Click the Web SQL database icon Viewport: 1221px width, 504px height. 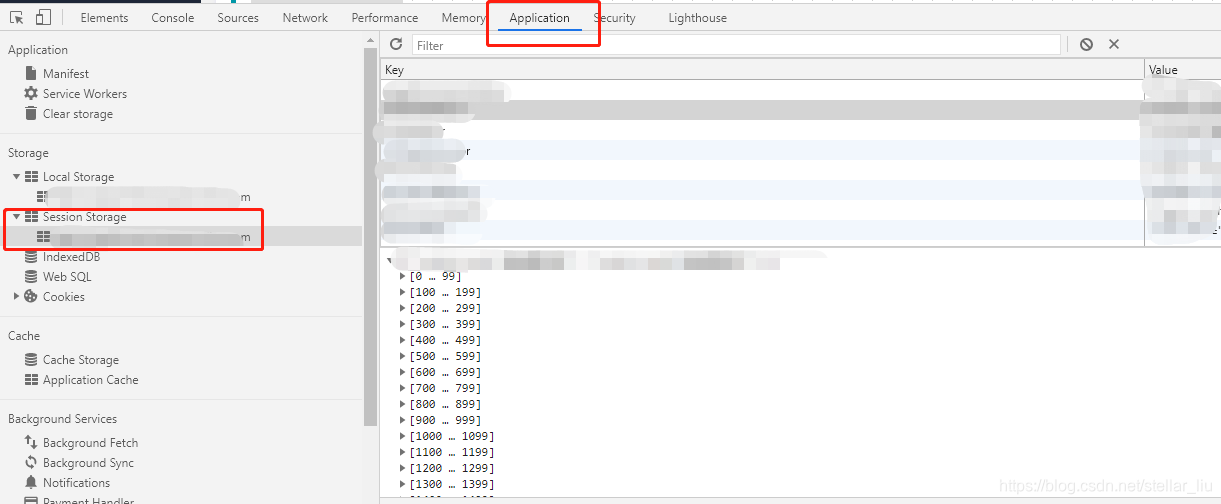coord(31,277)
